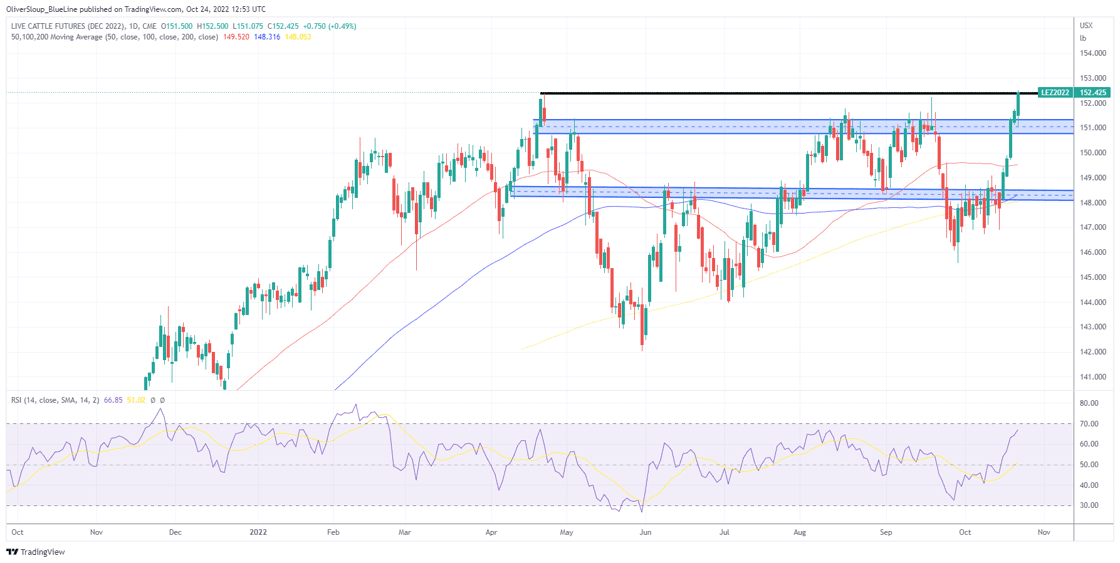
Task: Click the Feb label on time axis
Action: (333, 533)
